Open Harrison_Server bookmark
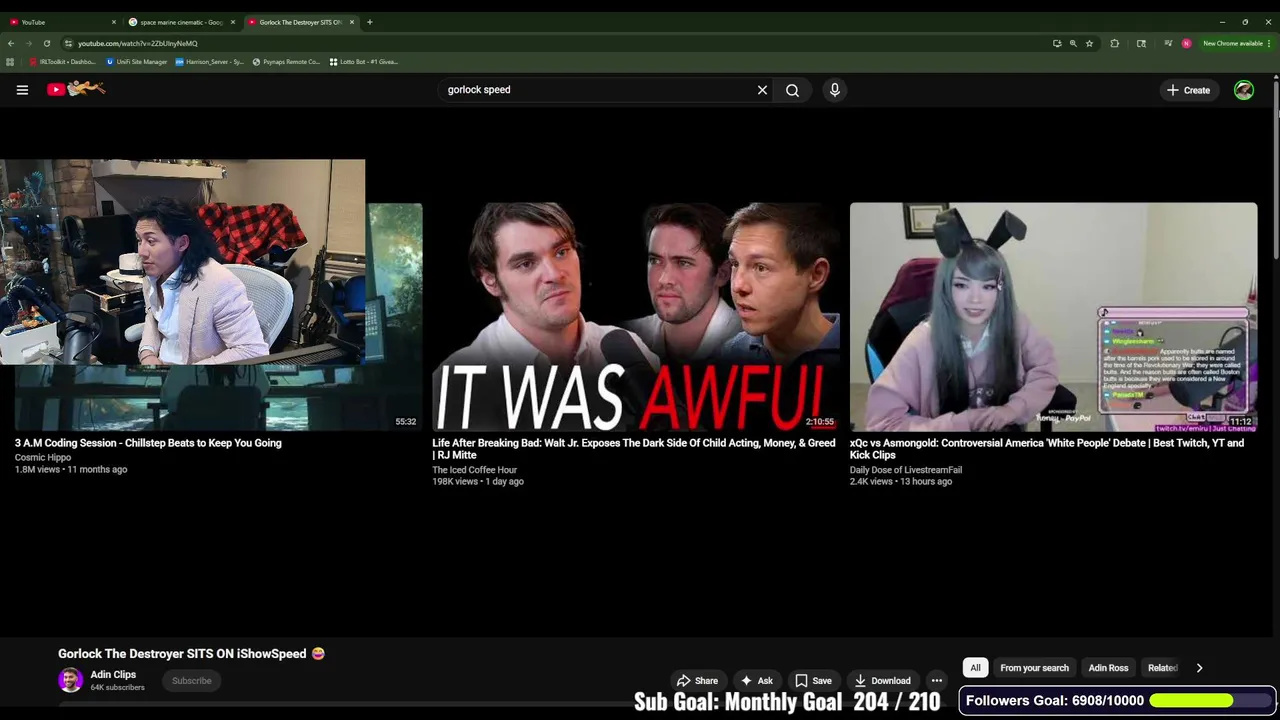 209,62
